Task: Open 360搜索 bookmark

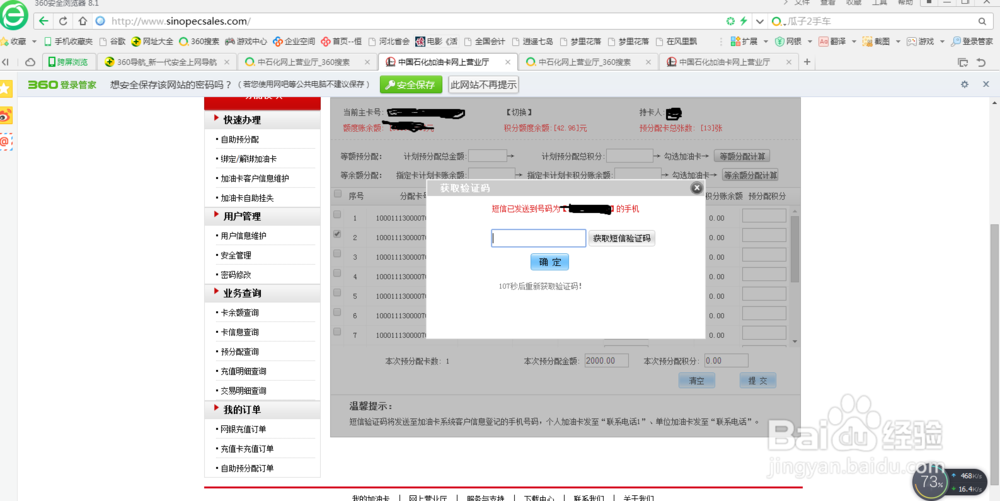Action: pyautogui.click(x=199, y=41)
